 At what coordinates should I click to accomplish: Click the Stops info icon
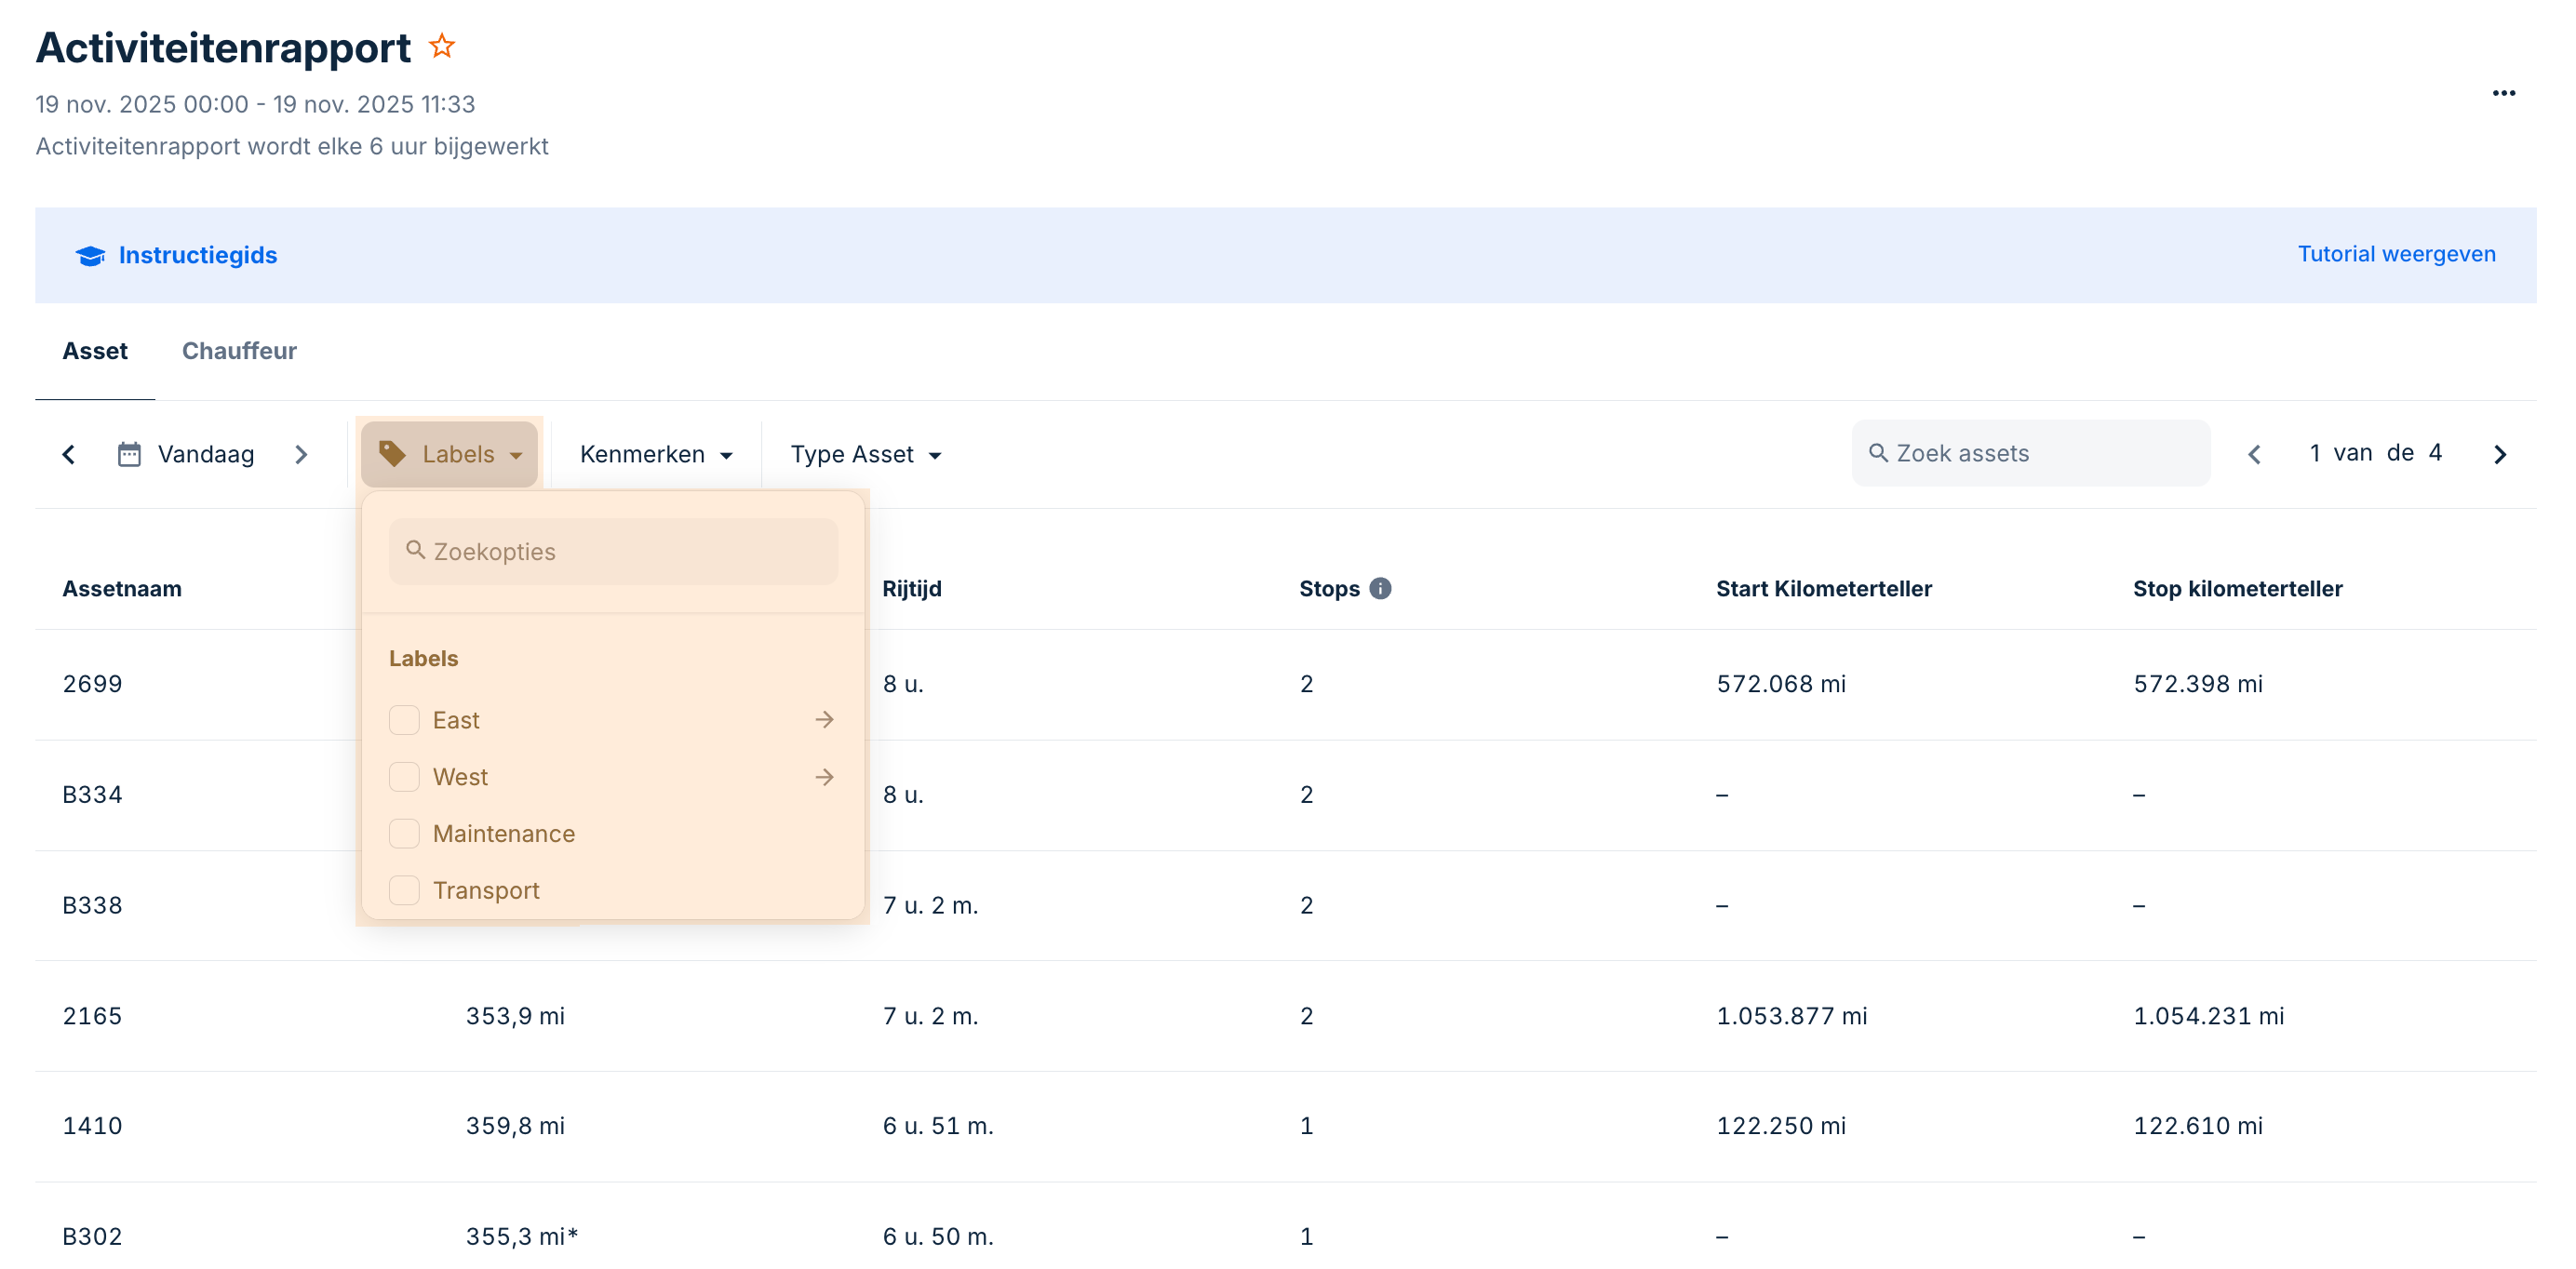click(1380, 589)
